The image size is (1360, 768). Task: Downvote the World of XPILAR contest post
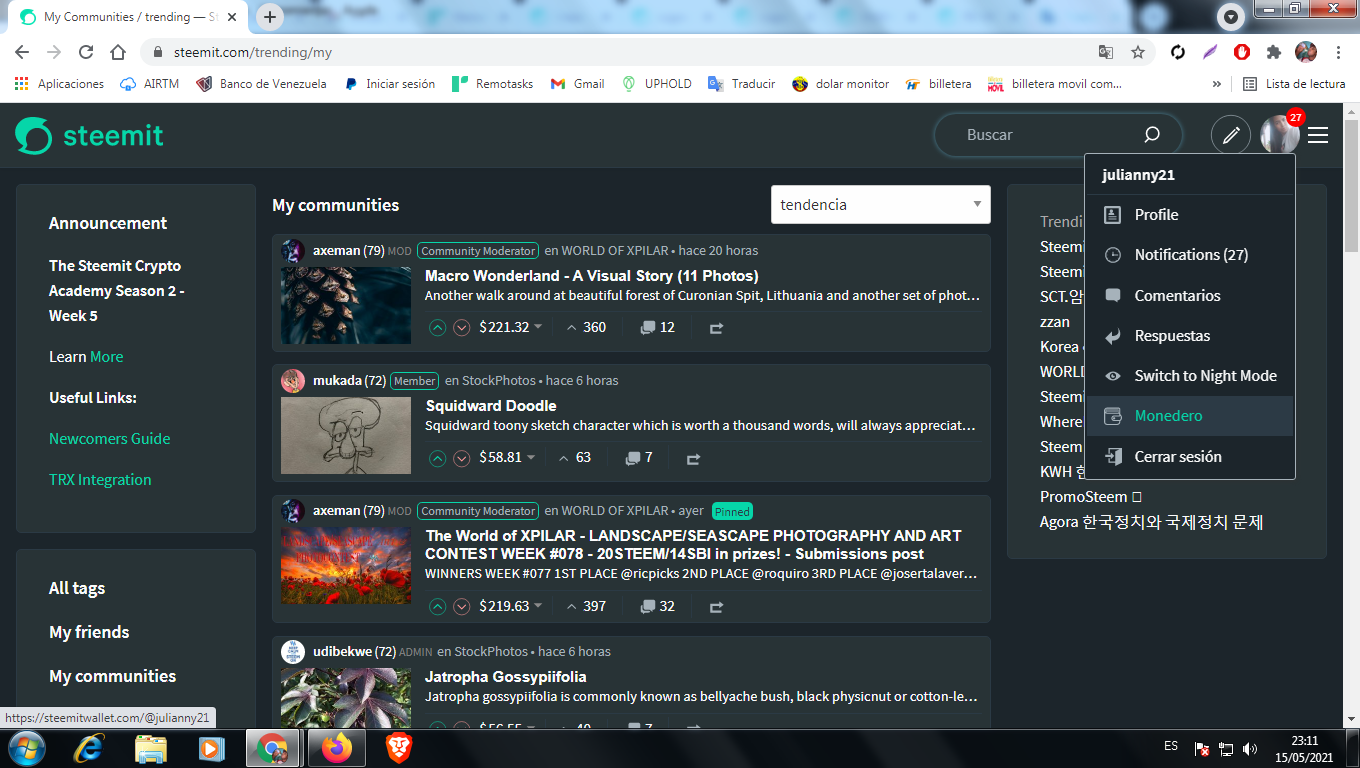[x=461, y=606]
